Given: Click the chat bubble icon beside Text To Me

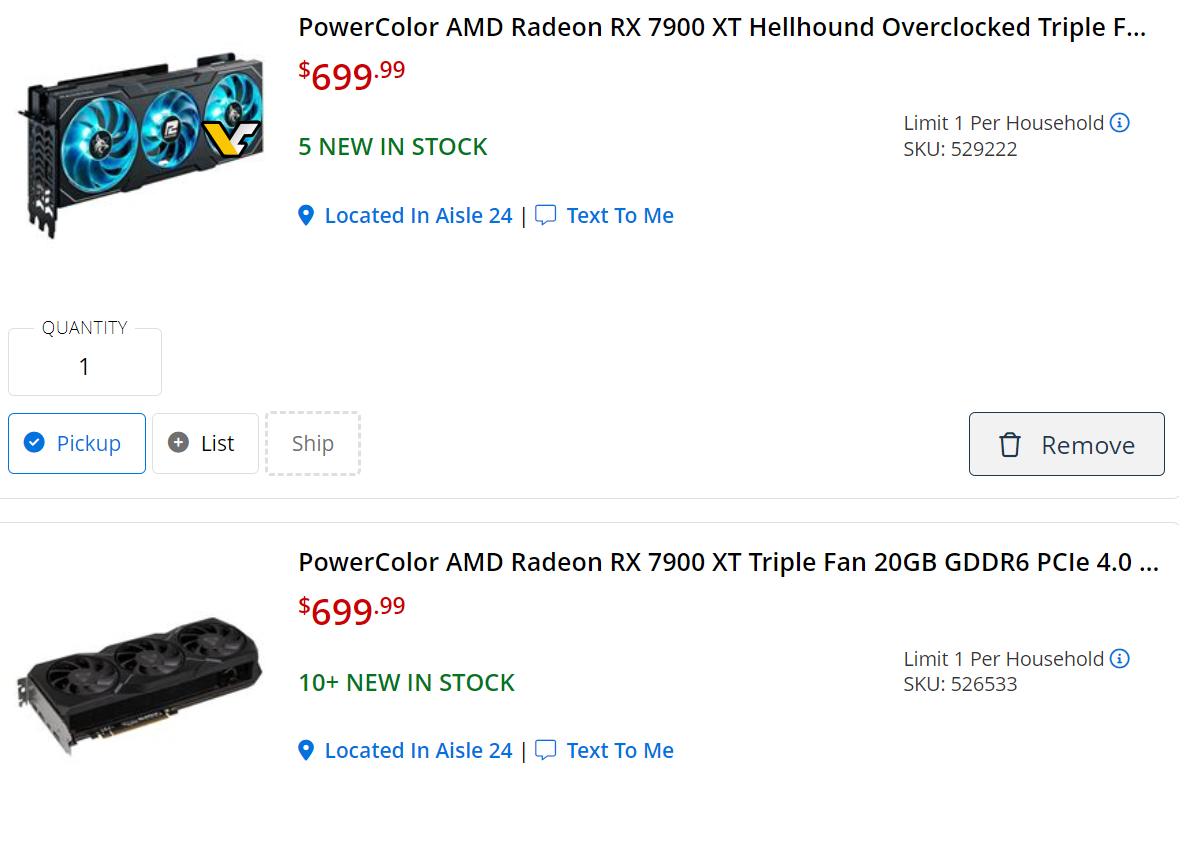Looking at the screenshot, I should tap(545, 215).
